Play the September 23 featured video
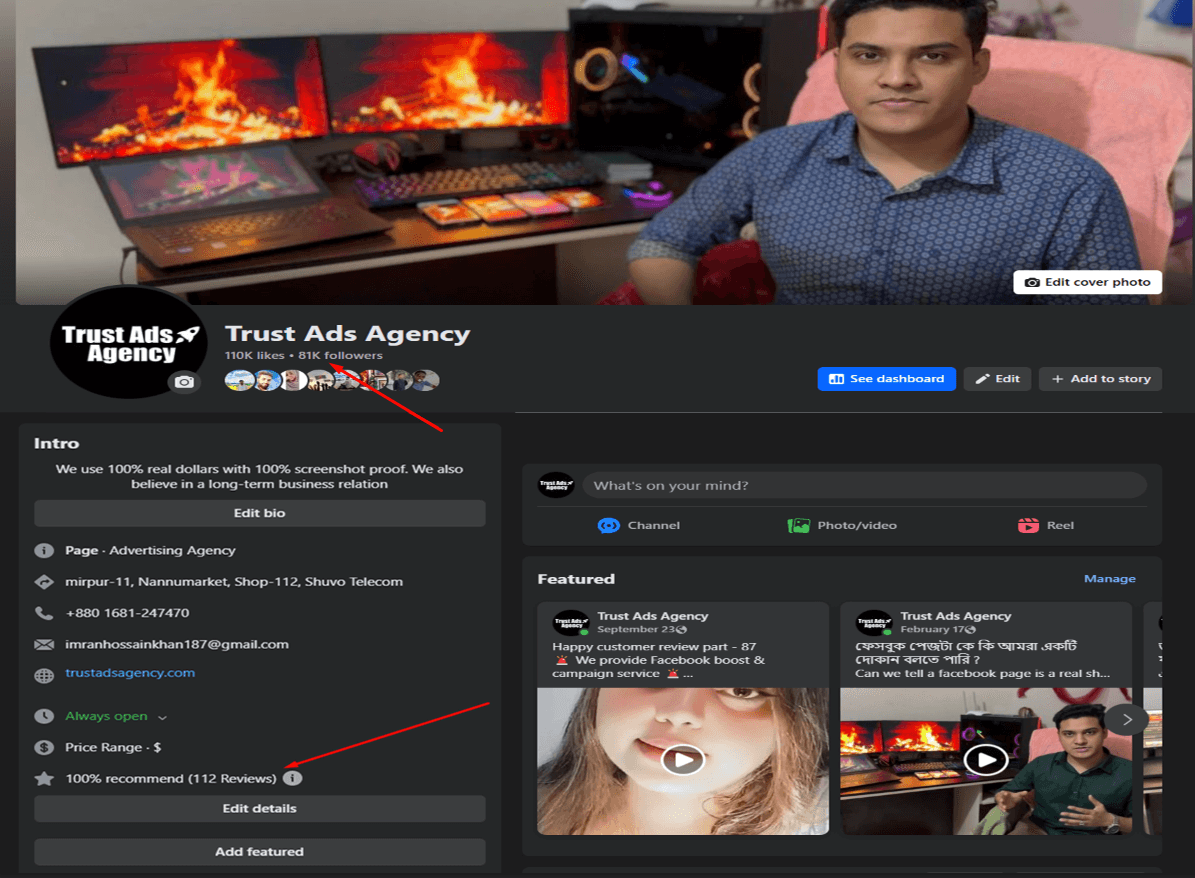This screenshot has width=1195, height=878. click(683, 760)
